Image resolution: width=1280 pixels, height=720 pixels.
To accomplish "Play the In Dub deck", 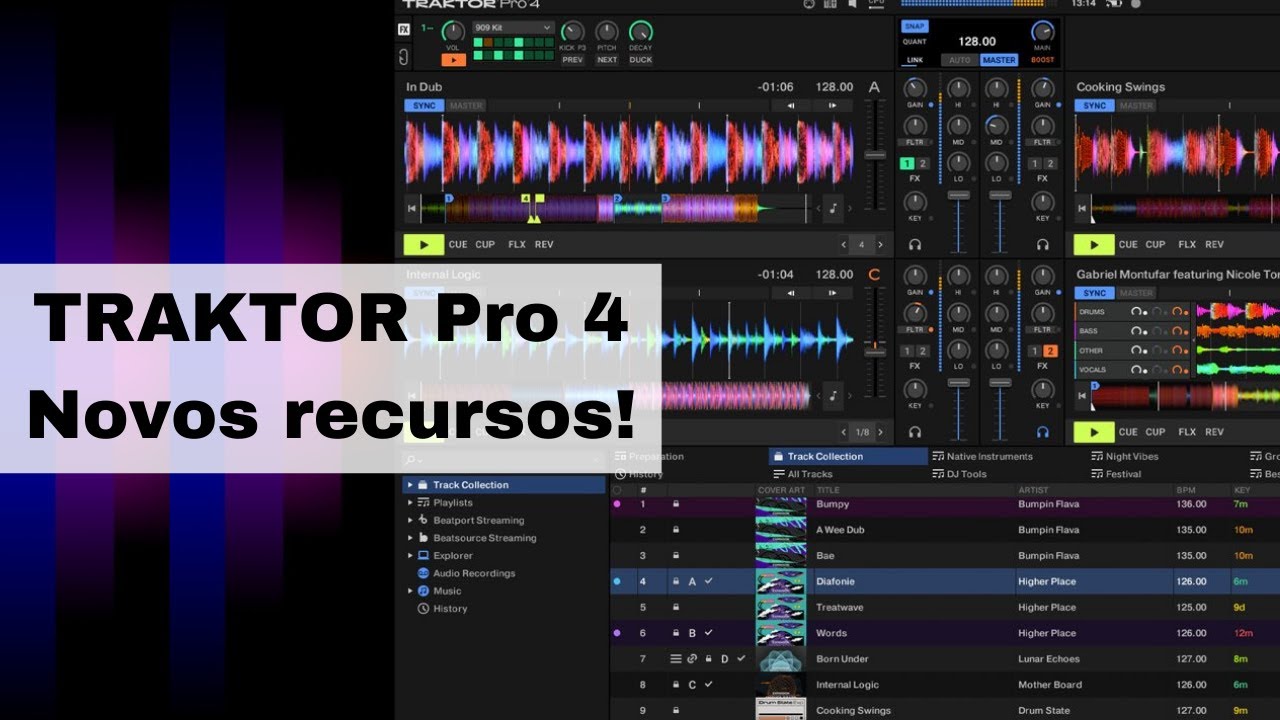I will (424, 244).
